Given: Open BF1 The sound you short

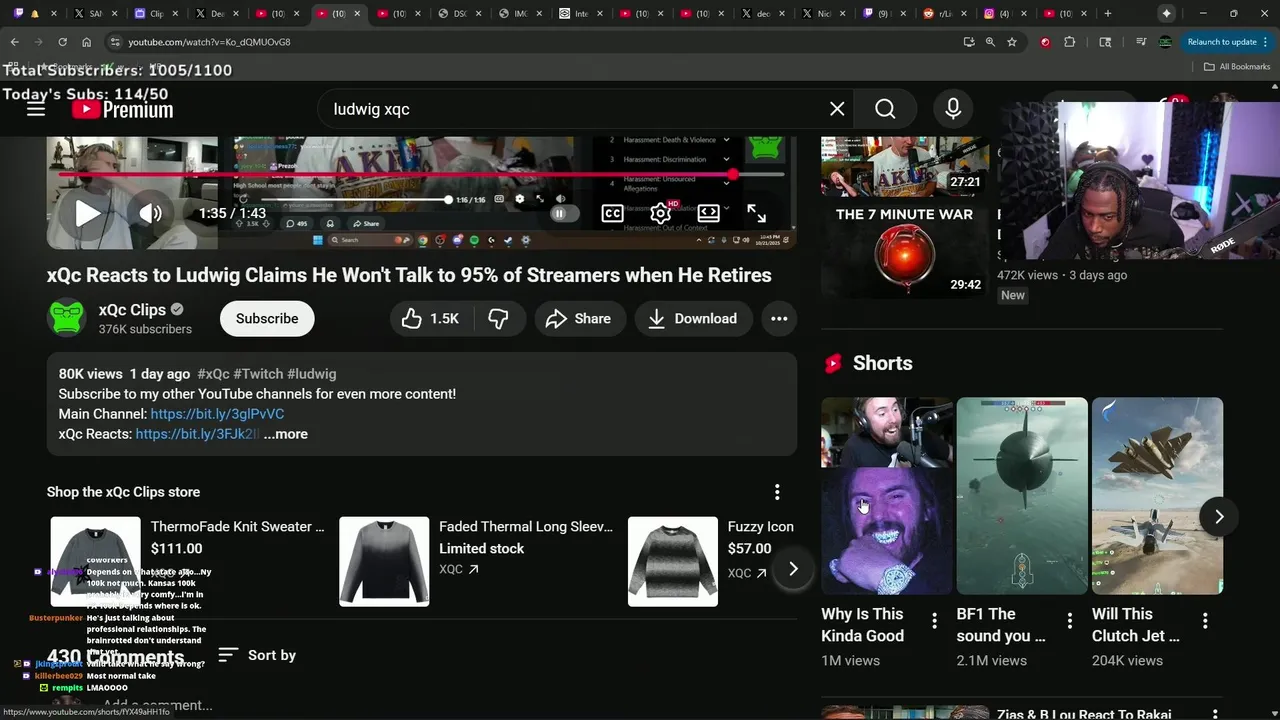Looking at the screenshot, I should tap(1022, 496).
